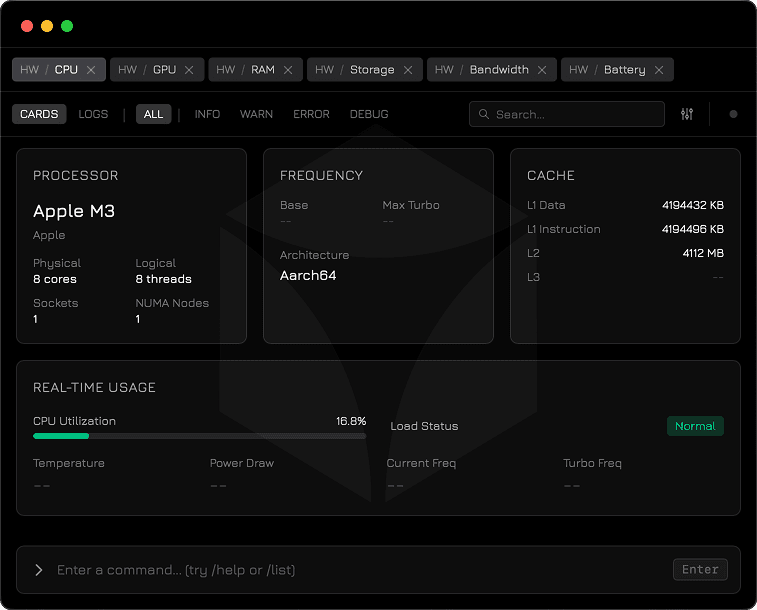Click the yellow minimize window button

tap(47, 26)
